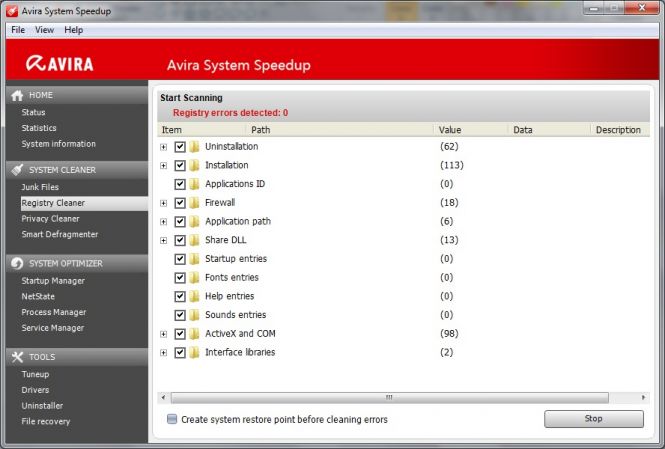Open Process Manager link

[54, 312]
